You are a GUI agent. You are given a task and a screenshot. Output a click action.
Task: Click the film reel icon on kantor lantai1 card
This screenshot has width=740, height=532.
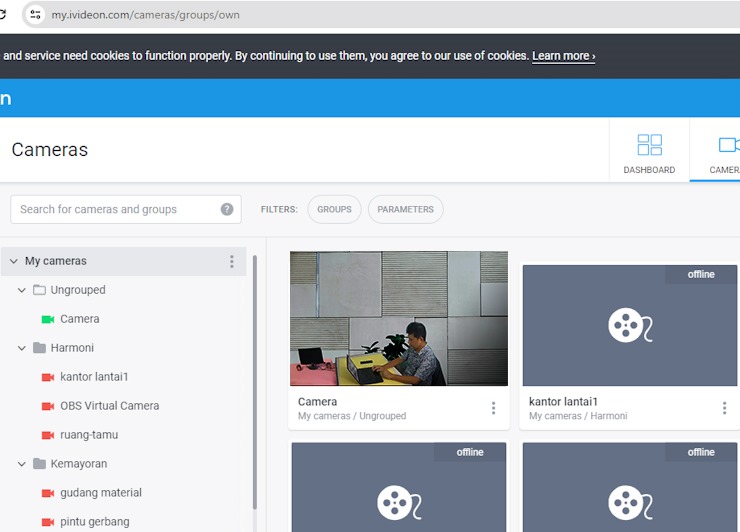click(630, 325)
